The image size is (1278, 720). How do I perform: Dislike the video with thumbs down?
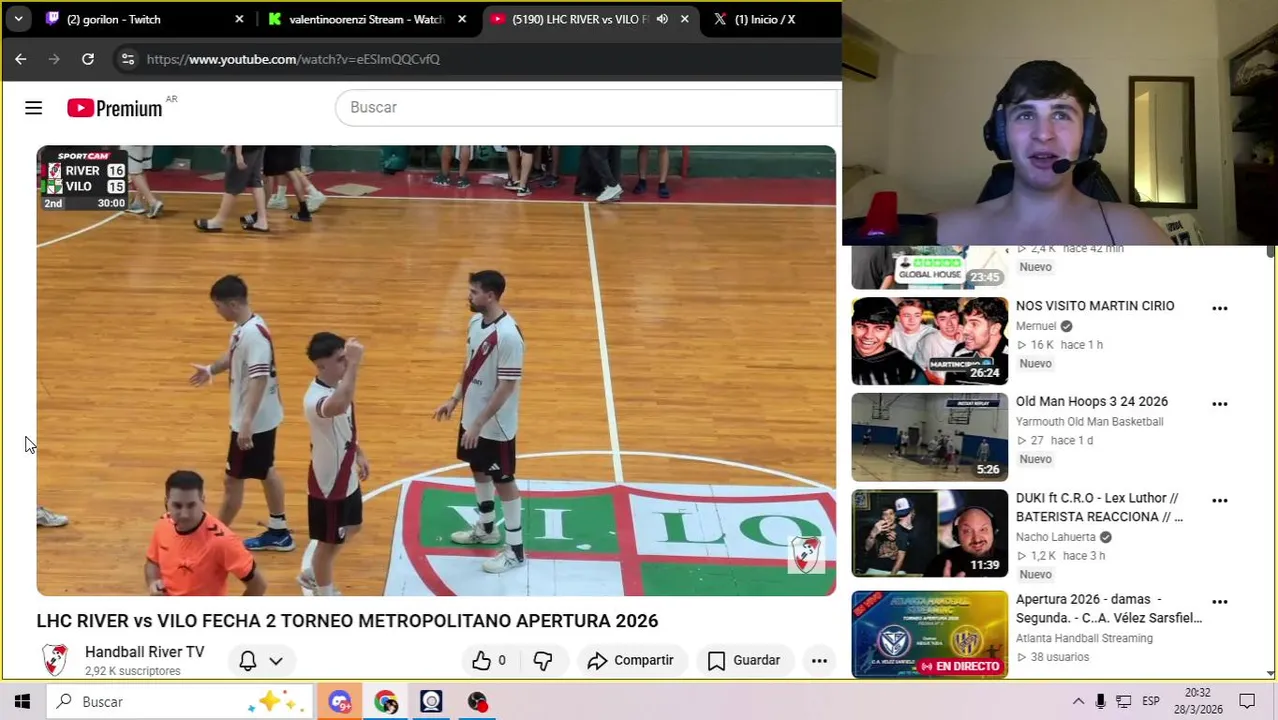click(543, 660)
